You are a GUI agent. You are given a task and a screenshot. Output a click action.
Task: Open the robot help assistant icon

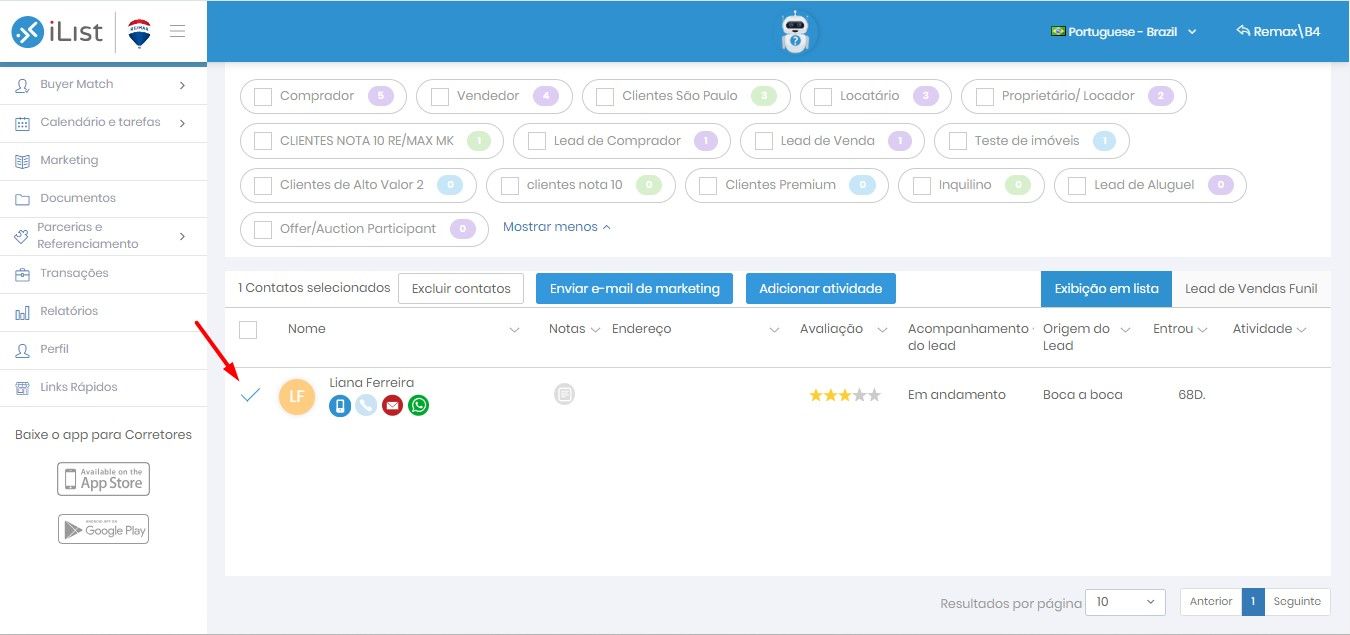[798, 32]
